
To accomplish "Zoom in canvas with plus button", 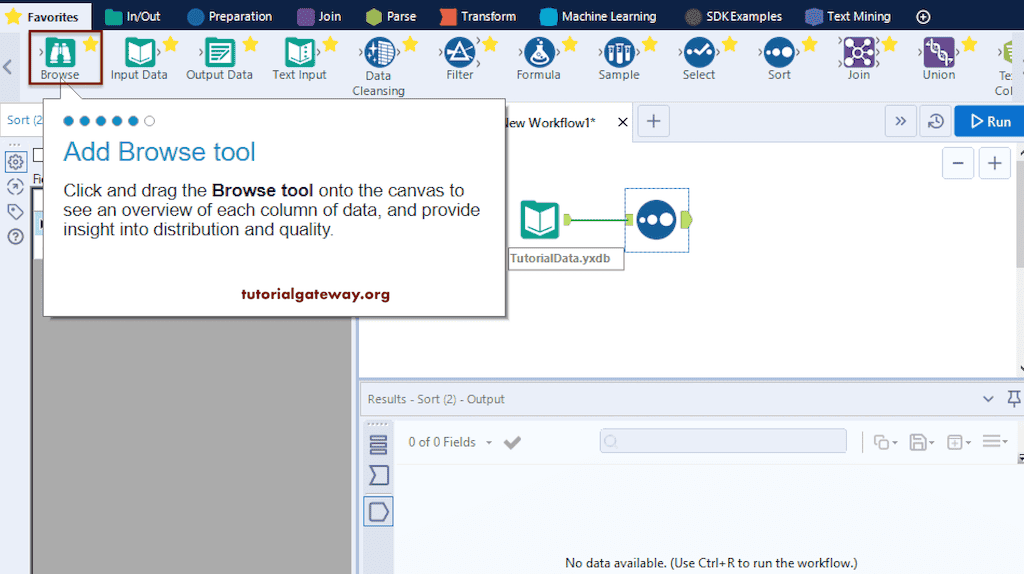I will [x=995, y=163].
